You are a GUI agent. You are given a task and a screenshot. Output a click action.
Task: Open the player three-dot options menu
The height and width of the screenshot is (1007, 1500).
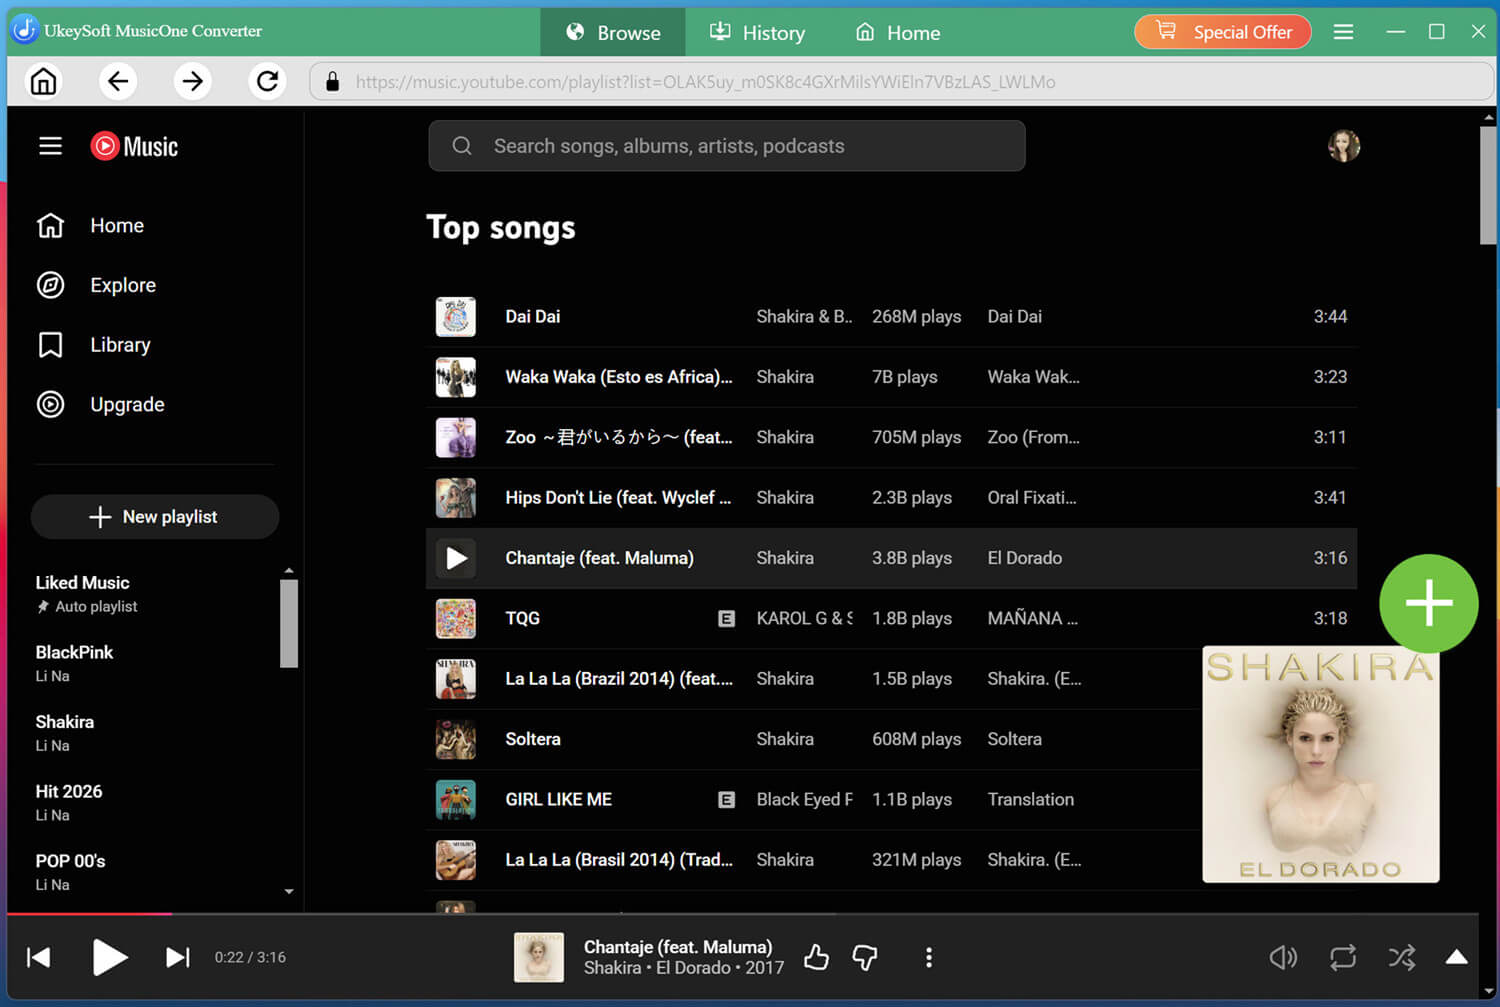tap(929, 958)
